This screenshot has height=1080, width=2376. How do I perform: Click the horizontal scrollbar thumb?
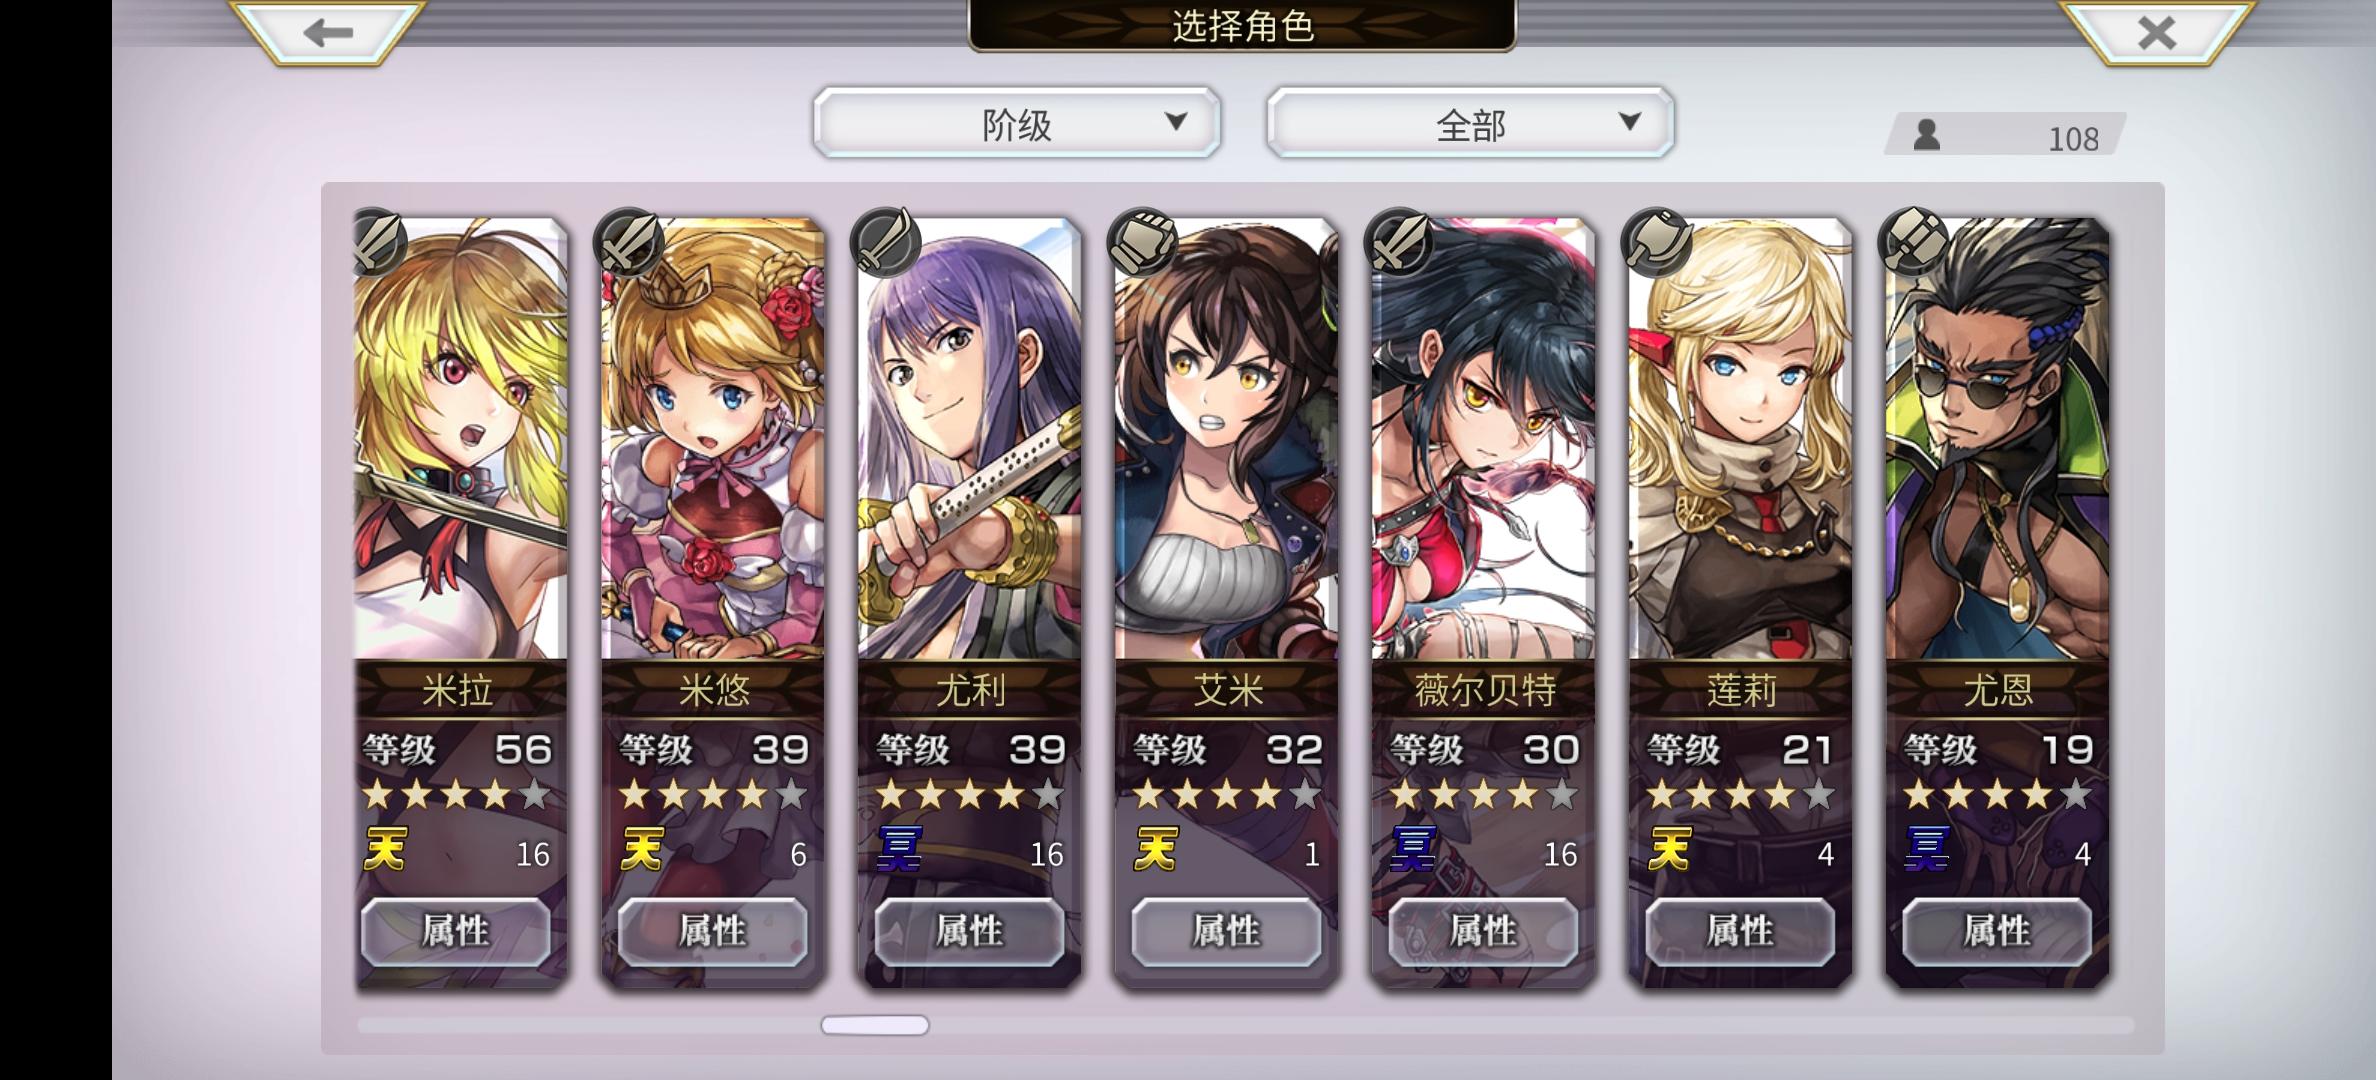click(x=875, y=1025)
